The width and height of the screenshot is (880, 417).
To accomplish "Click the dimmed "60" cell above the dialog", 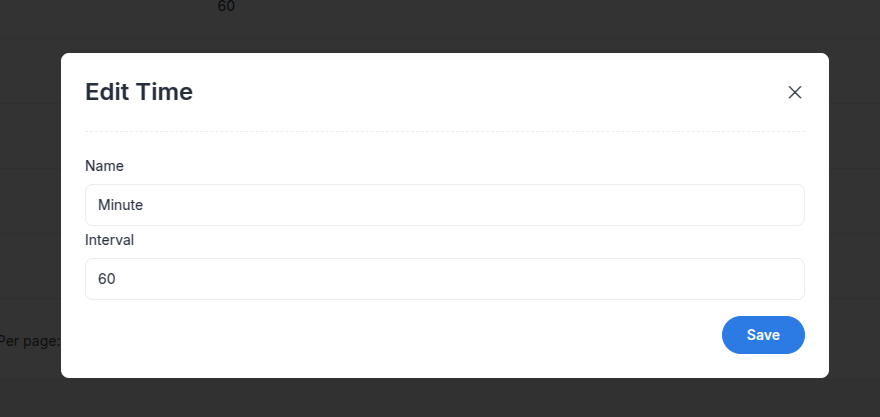I will [x=226, y=6].
